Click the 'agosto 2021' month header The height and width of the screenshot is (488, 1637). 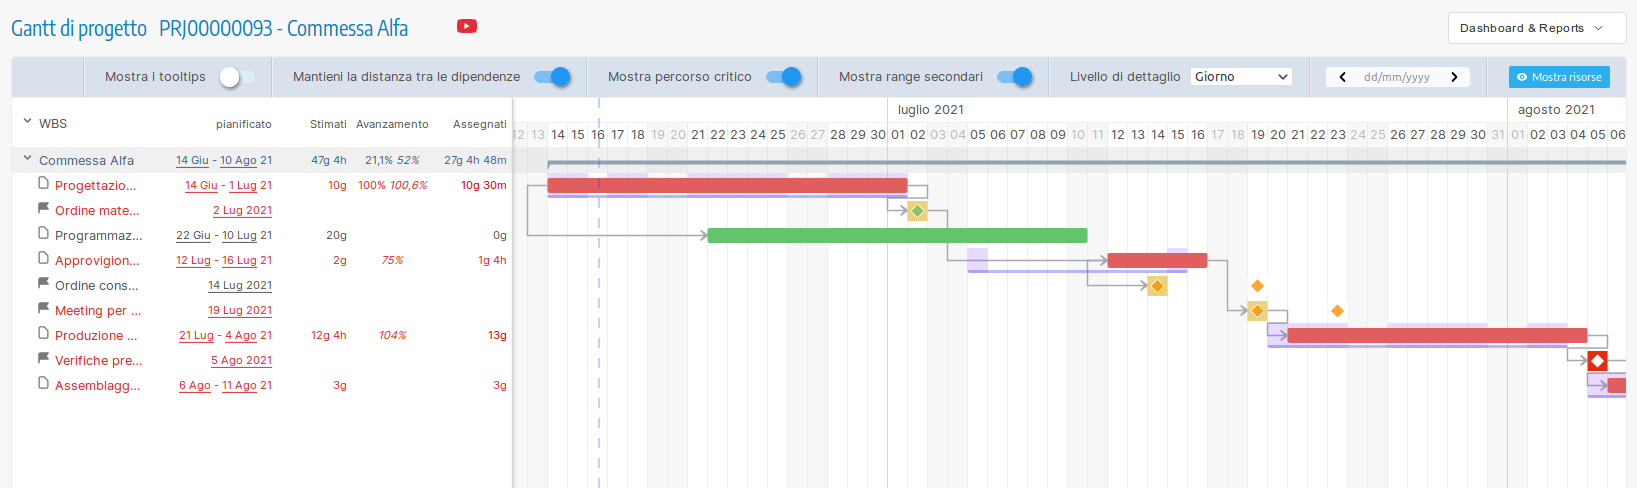click(x=1556, y=110)
